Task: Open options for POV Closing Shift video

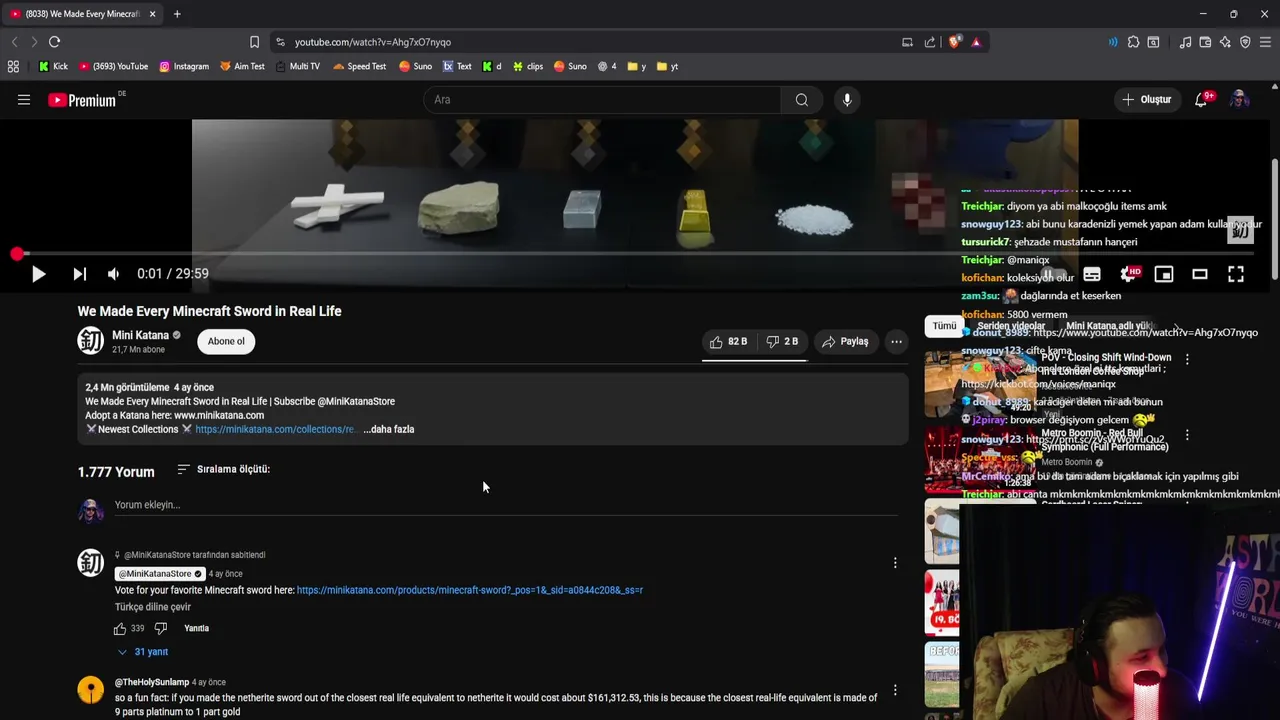Action: click(1187, 359)
